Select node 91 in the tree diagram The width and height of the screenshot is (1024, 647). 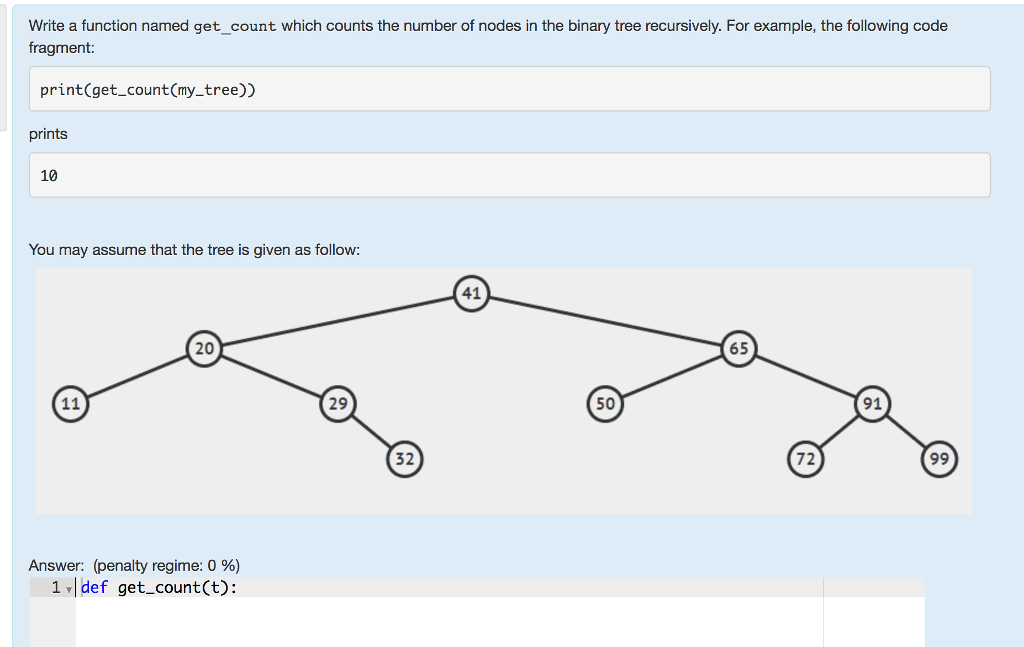tap(872, 404)
